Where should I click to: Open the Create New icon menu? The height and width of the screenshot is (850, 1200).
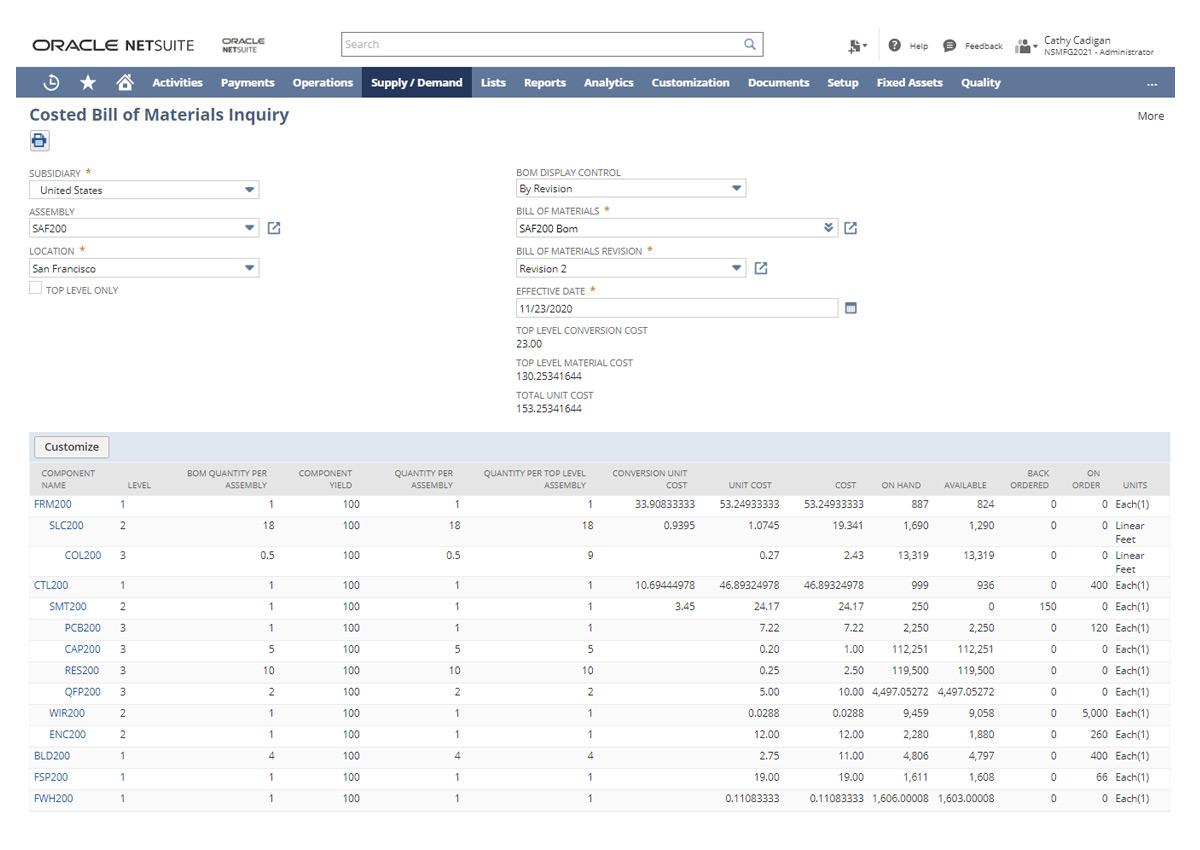[856, 46]
